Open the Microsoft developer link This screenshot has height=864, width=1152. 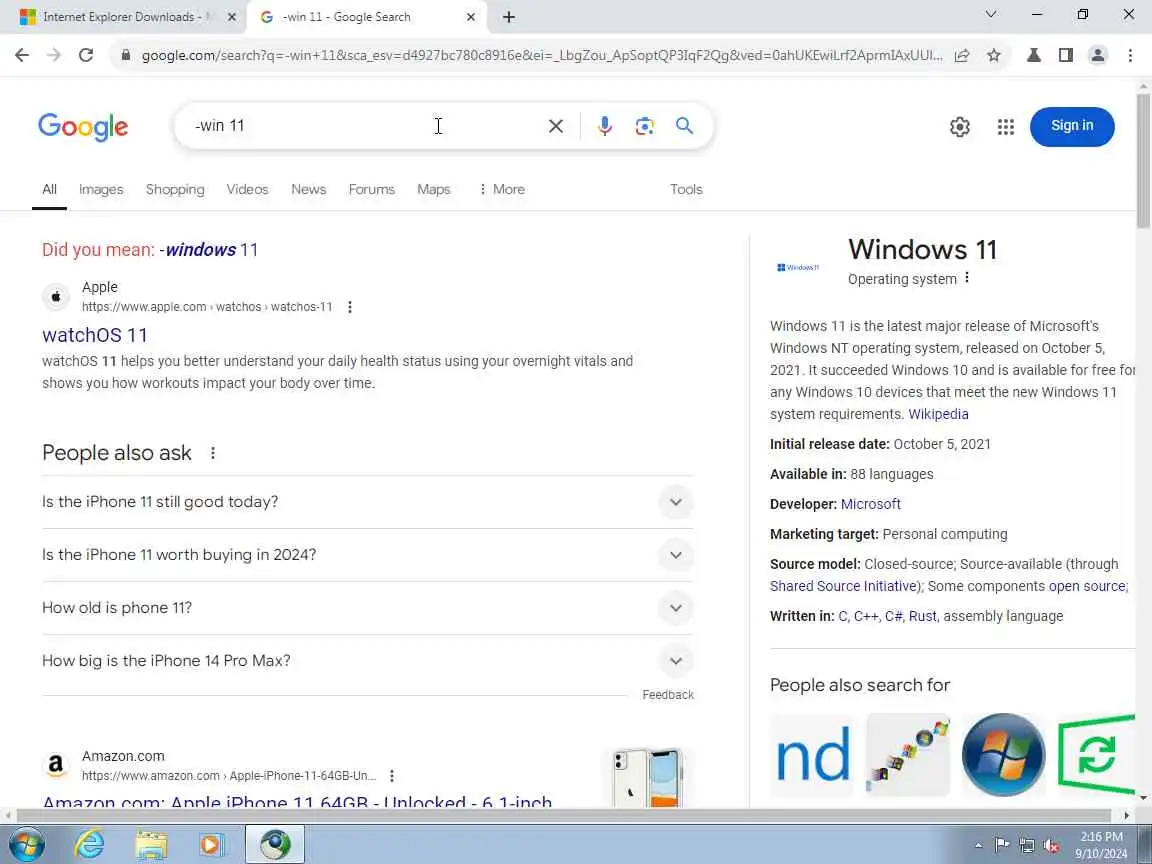point(871,504)
